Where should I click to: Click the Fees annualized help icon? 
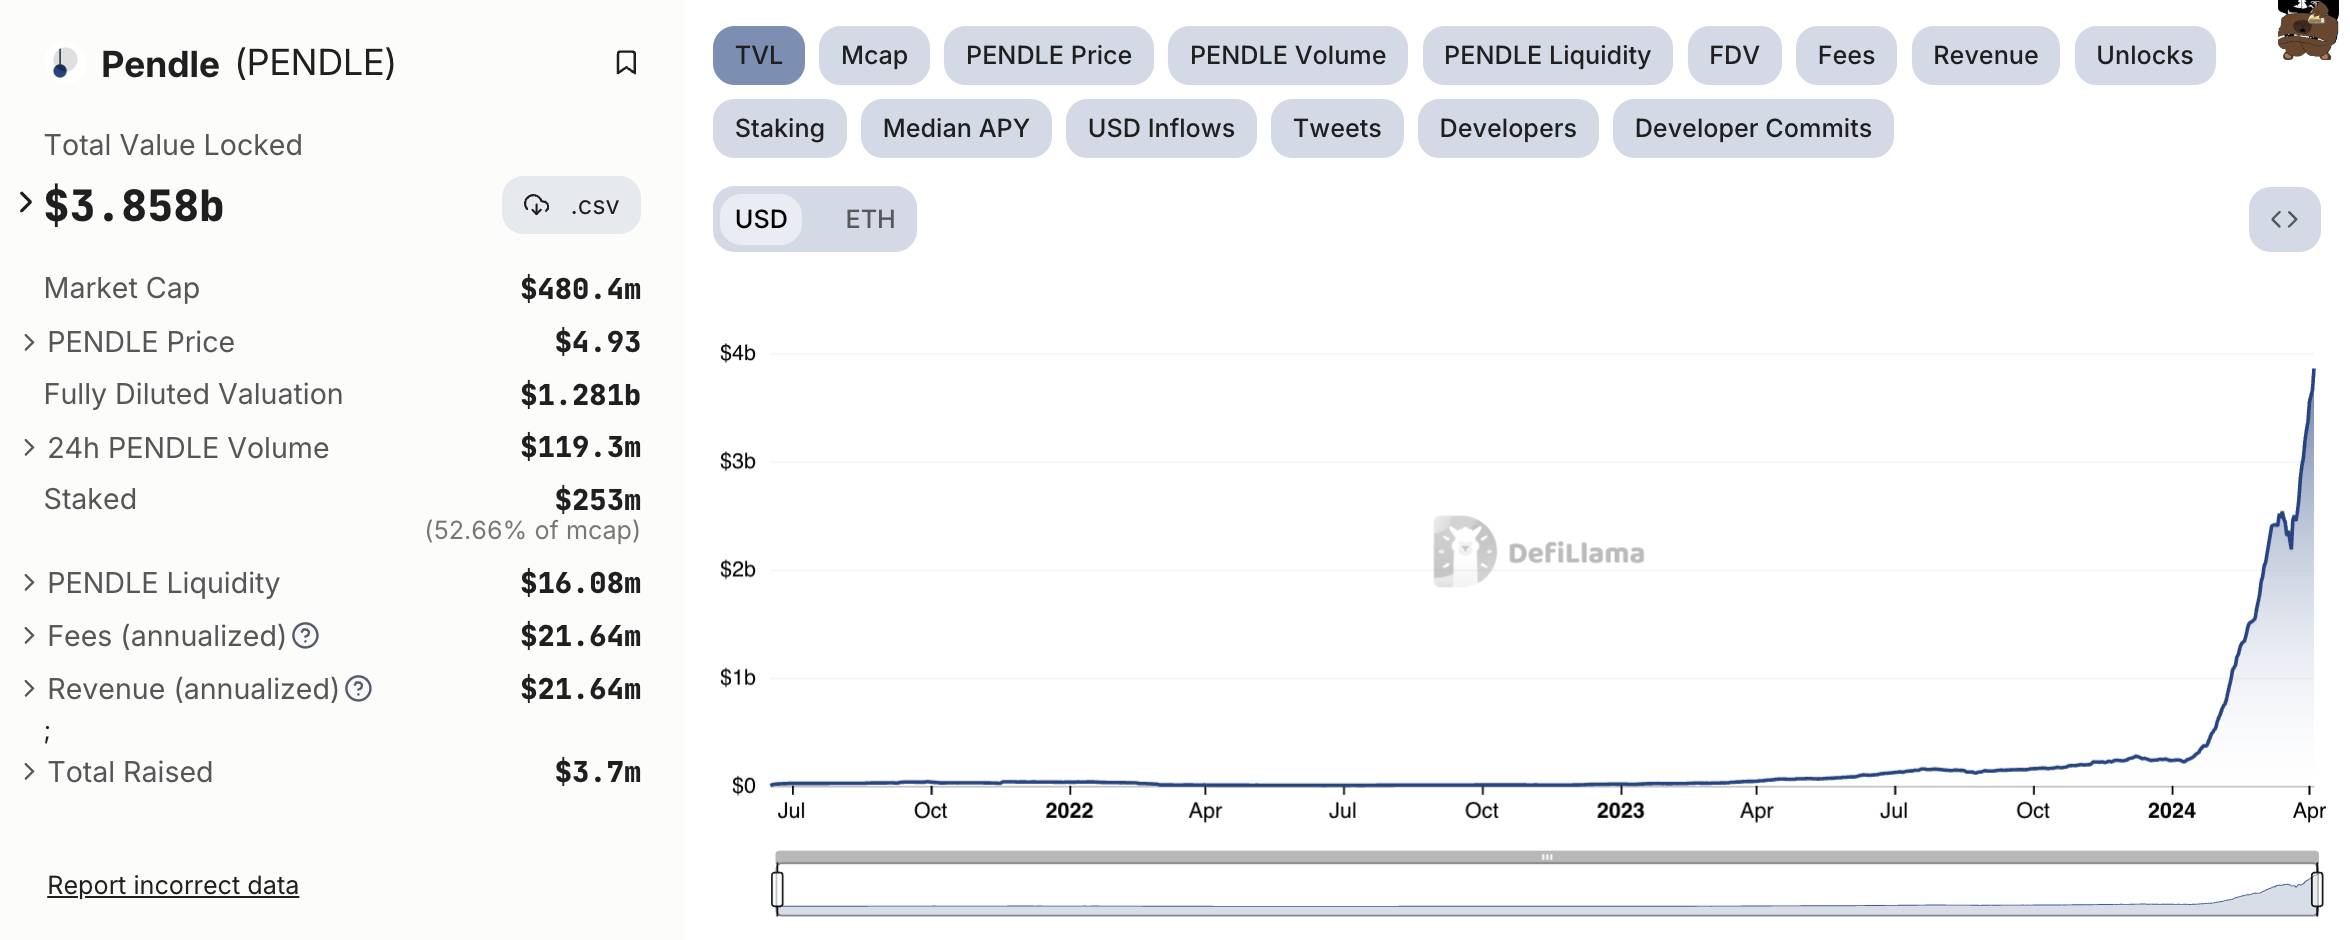click(x=306, y=636)
